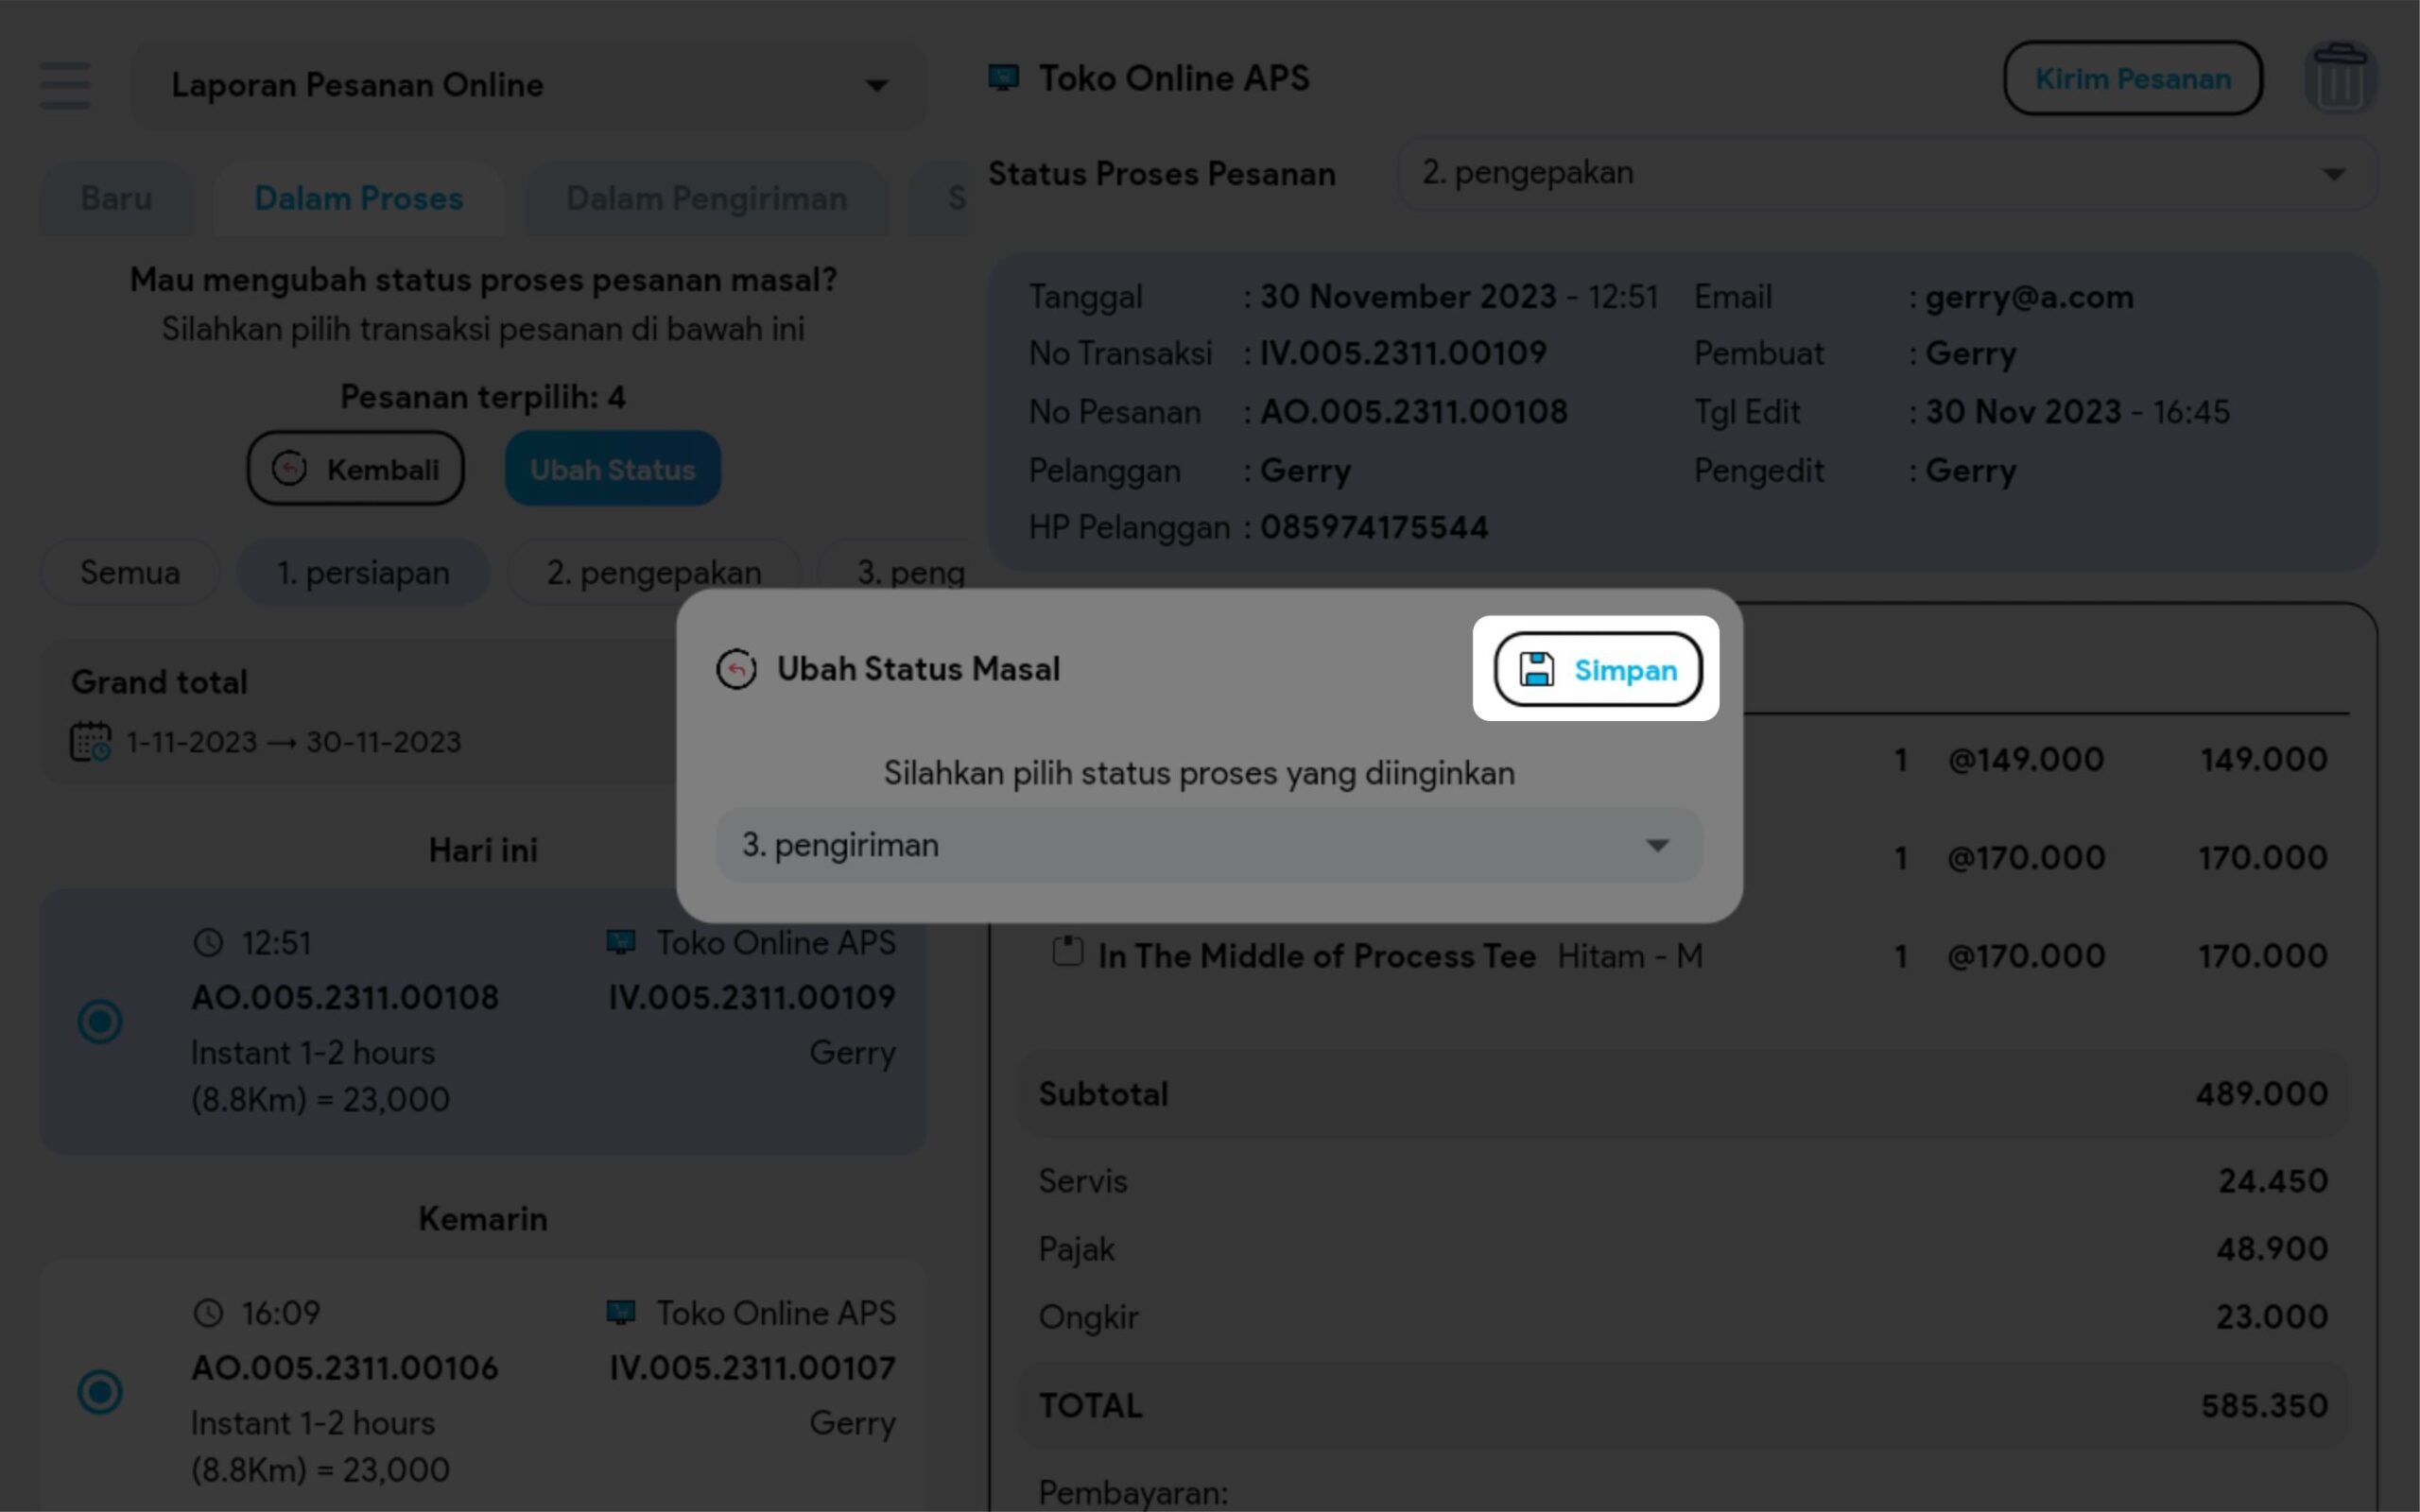Switch to the Baru tab
Image resolution: width=2420 pixels, height=1512 pixels.
point(116,199)
